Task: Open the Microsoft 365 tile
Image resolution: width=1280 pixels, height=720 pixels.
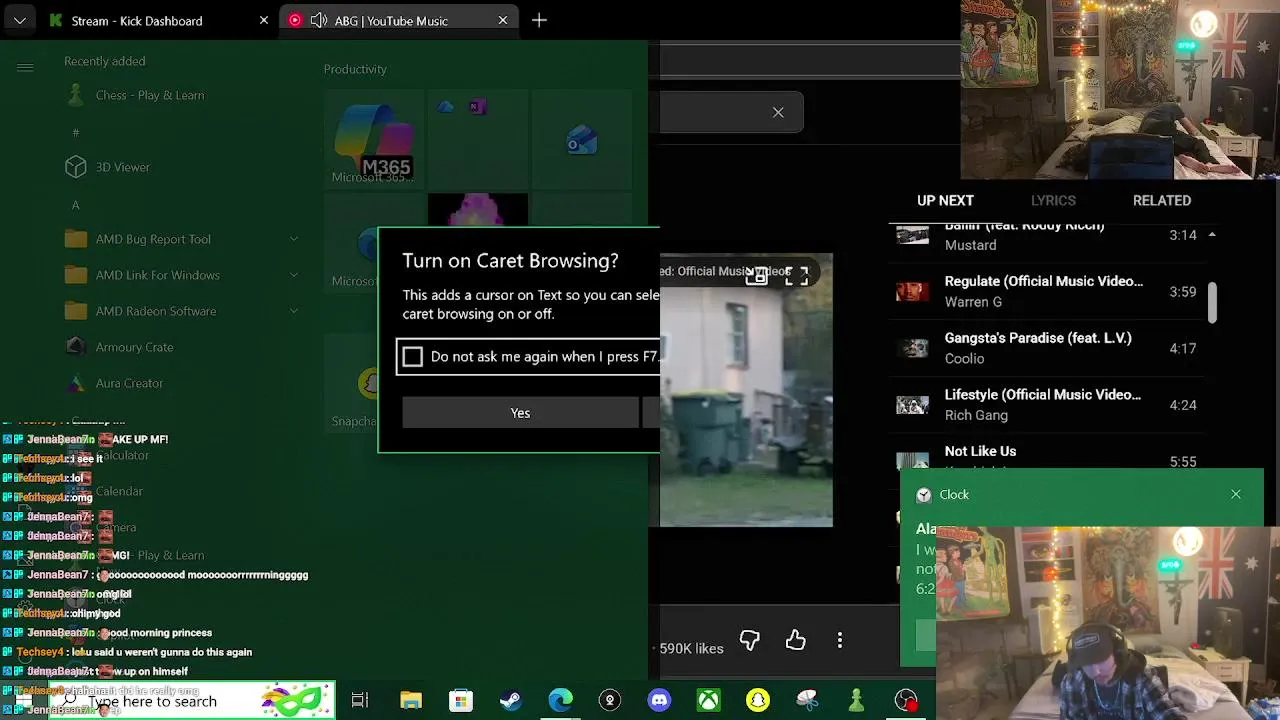Action: [x=374, y=139]
